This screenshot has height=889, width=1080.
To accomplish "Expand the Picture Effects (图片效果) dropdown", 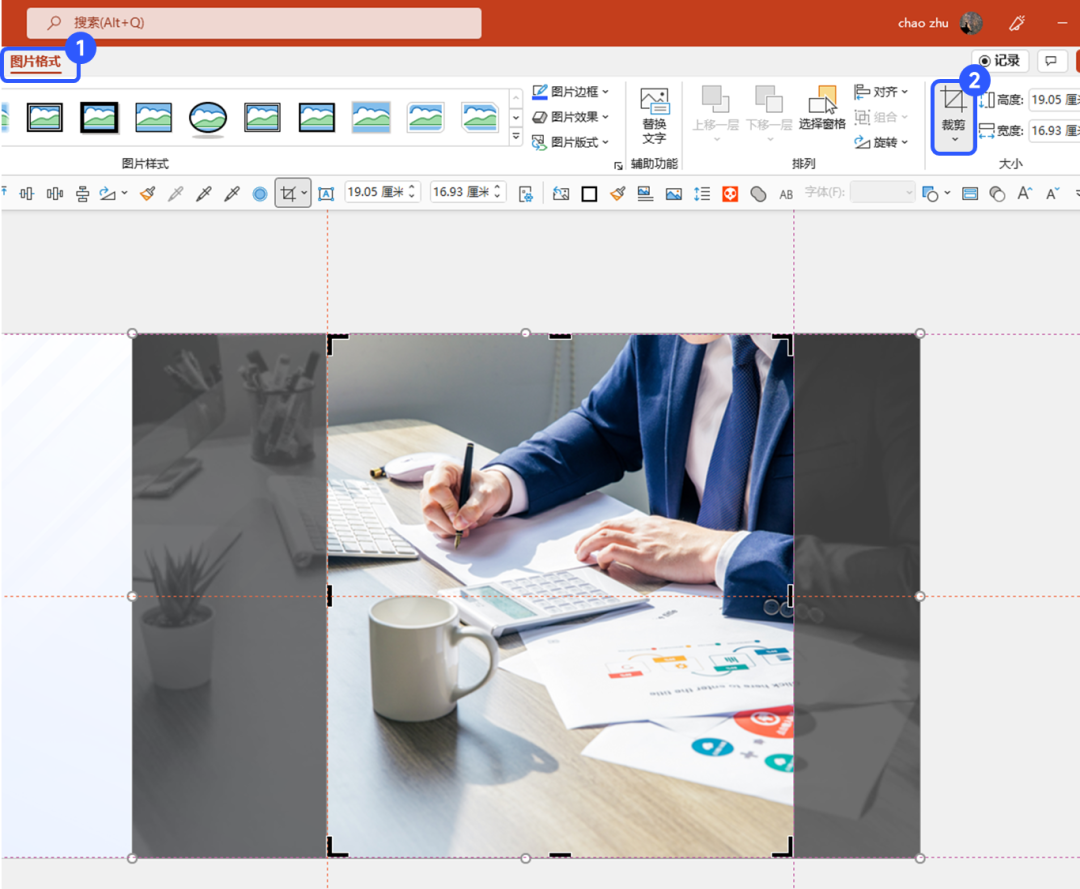I will click(x=570, y=117).
